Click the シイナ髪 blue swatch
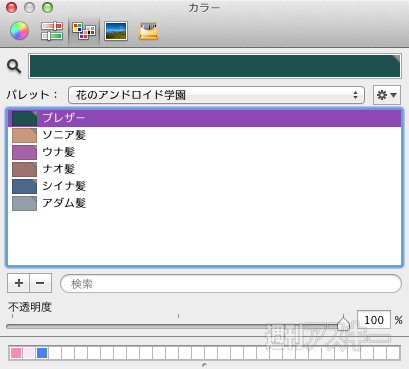The width and height of the screenshot is (409, 369). [24, 186]
